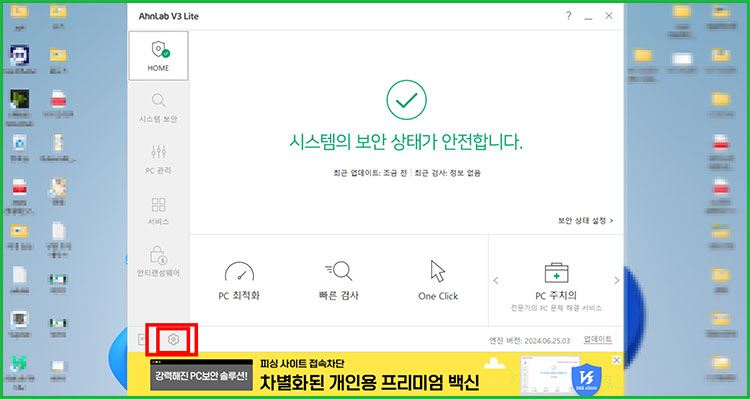Click the 시스템의 보안 상태가 안전합니다 message

click(406, 143)
